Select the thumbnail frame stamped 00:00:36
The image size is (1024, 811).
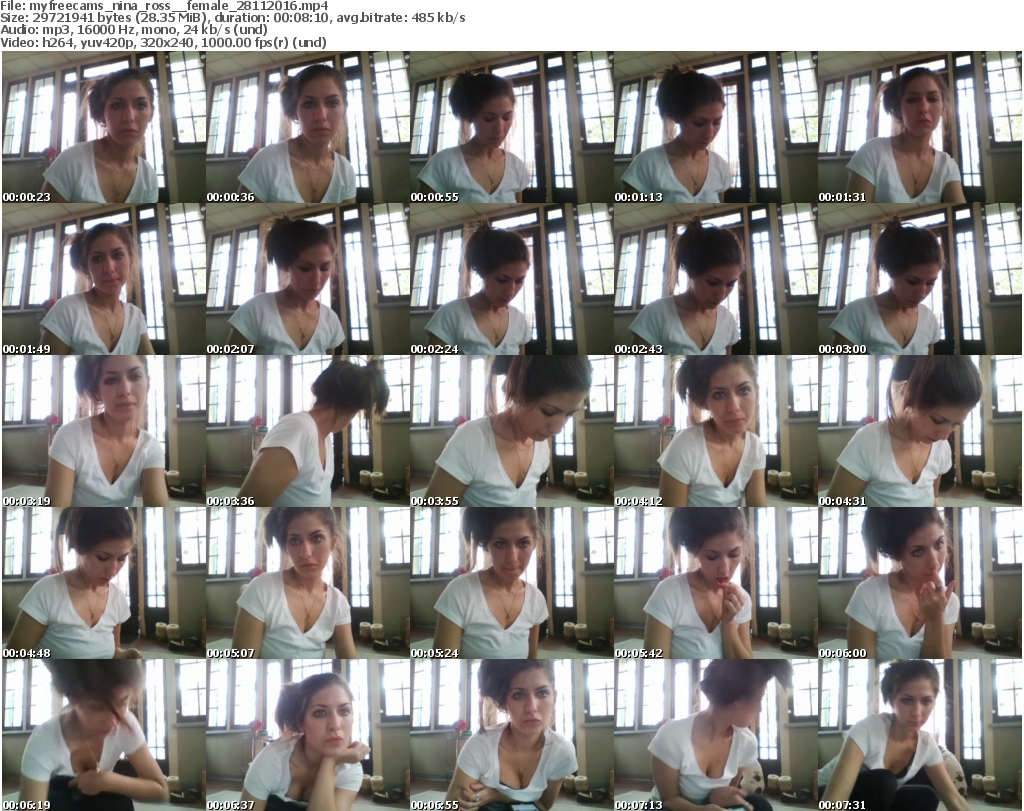pos(308,127)
